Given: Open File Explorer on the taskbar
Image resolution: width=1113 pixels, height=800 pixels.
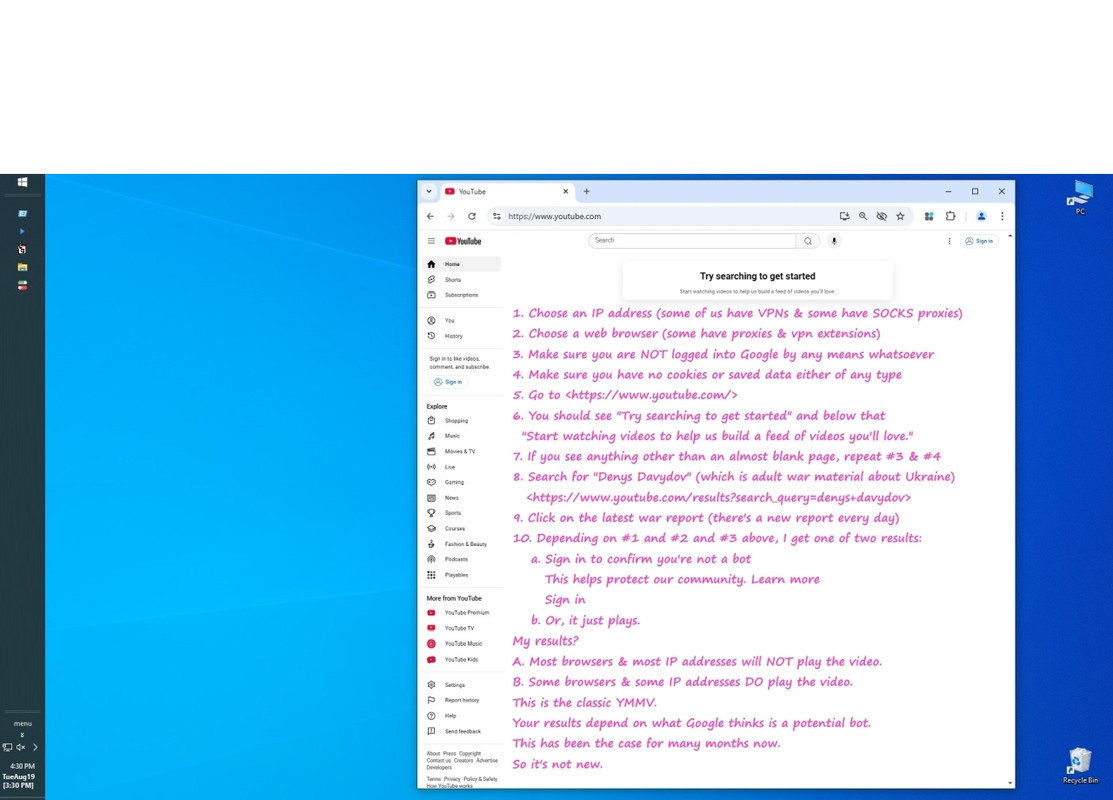Looking at the screenshot, I should (x=22, y=267).
